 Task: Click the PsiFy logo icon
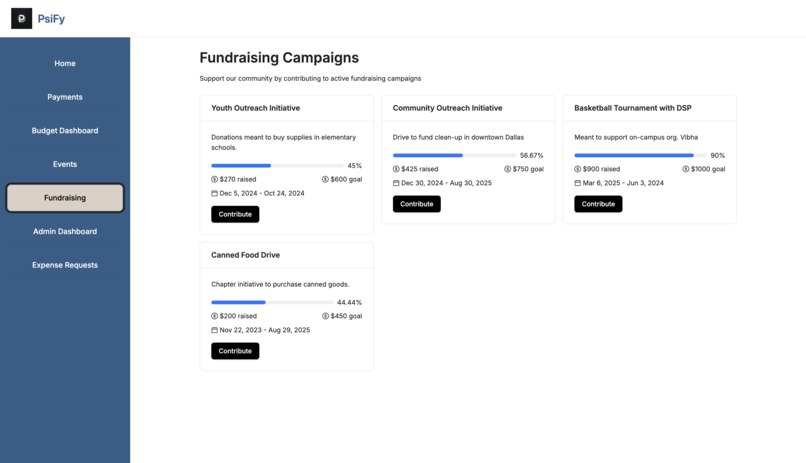[21, 18]
